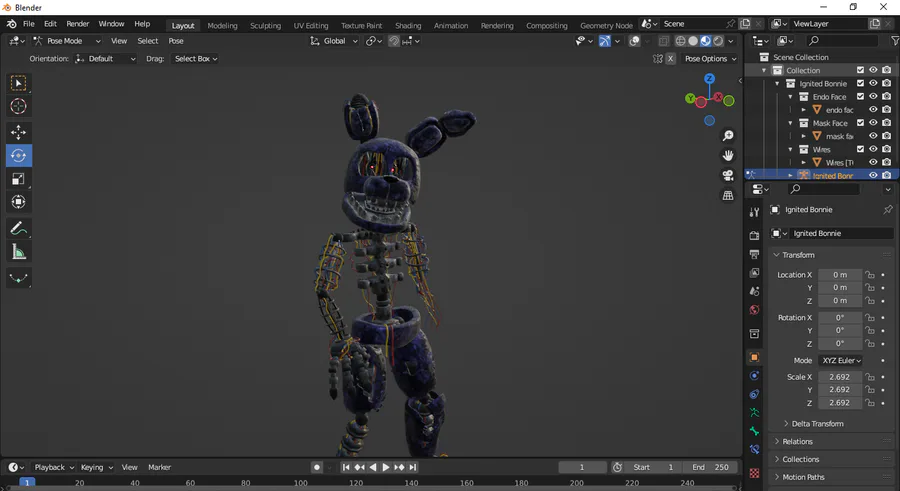Select the Select Box tool
Screen dimensions: 900x491
[x=18, y=84]
